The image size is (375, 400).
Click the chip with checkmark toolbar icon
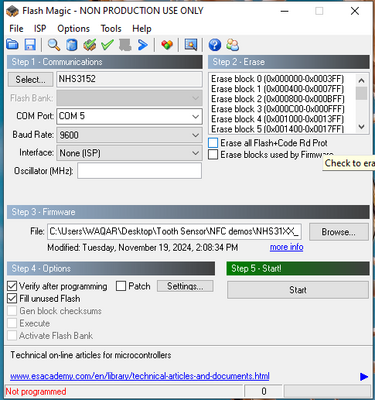(x=90, y=45)
